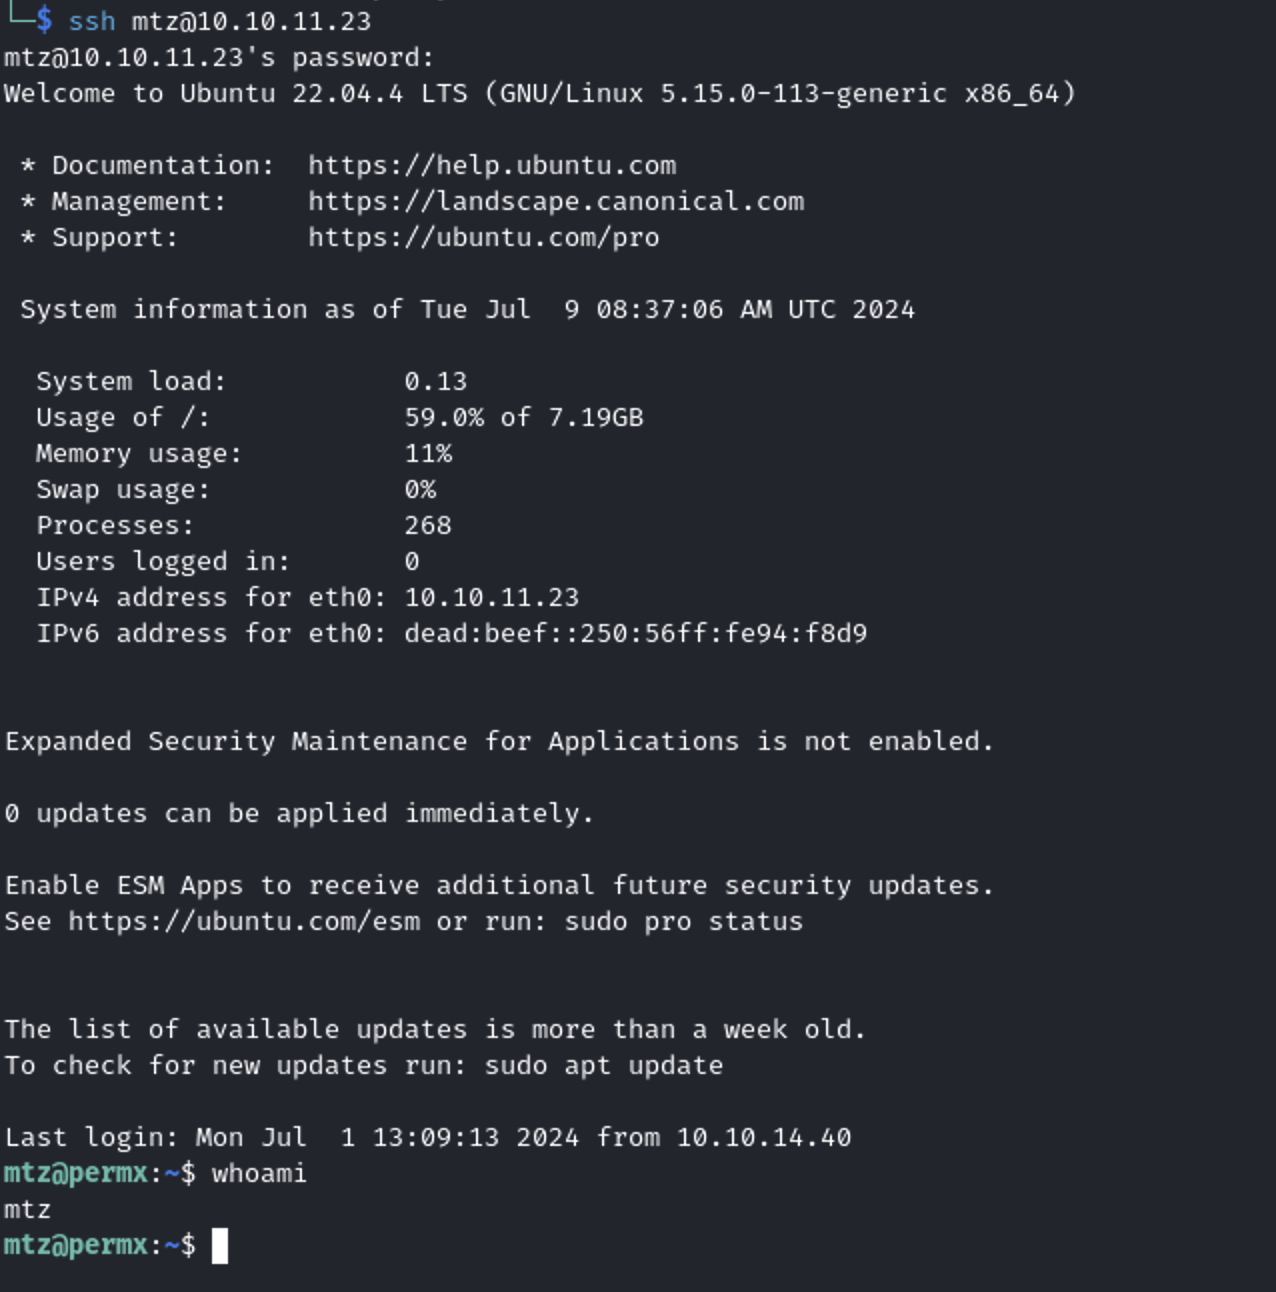This screenshot has height=1292, width=1276.
Task: Click the "sudo apt update" command text
Action: tap(603, 1065)
